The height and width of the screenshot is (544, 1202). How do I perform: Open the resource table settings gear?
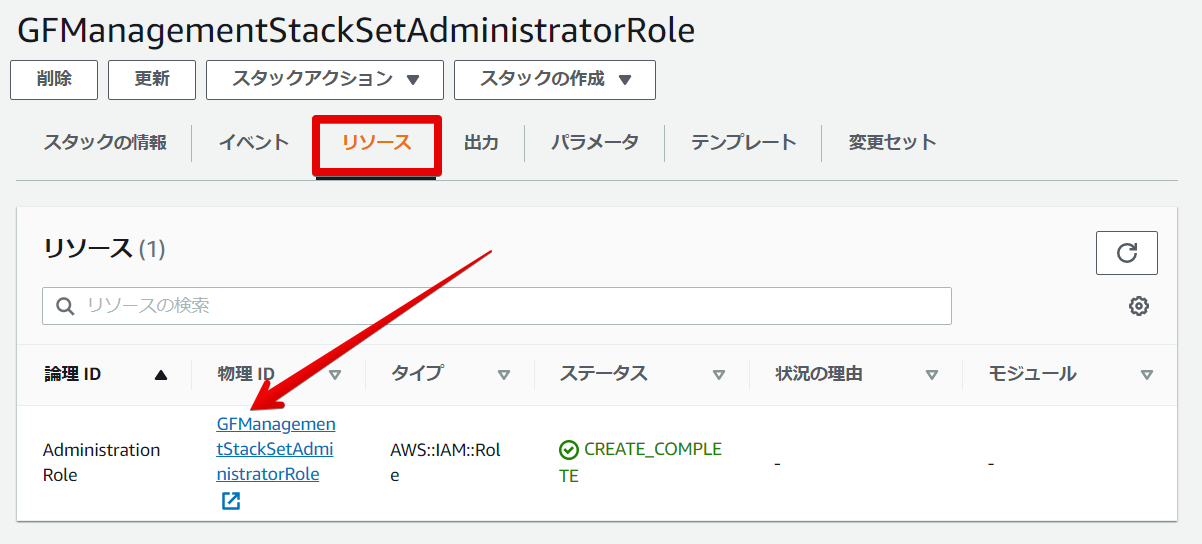coord(1138,306)
